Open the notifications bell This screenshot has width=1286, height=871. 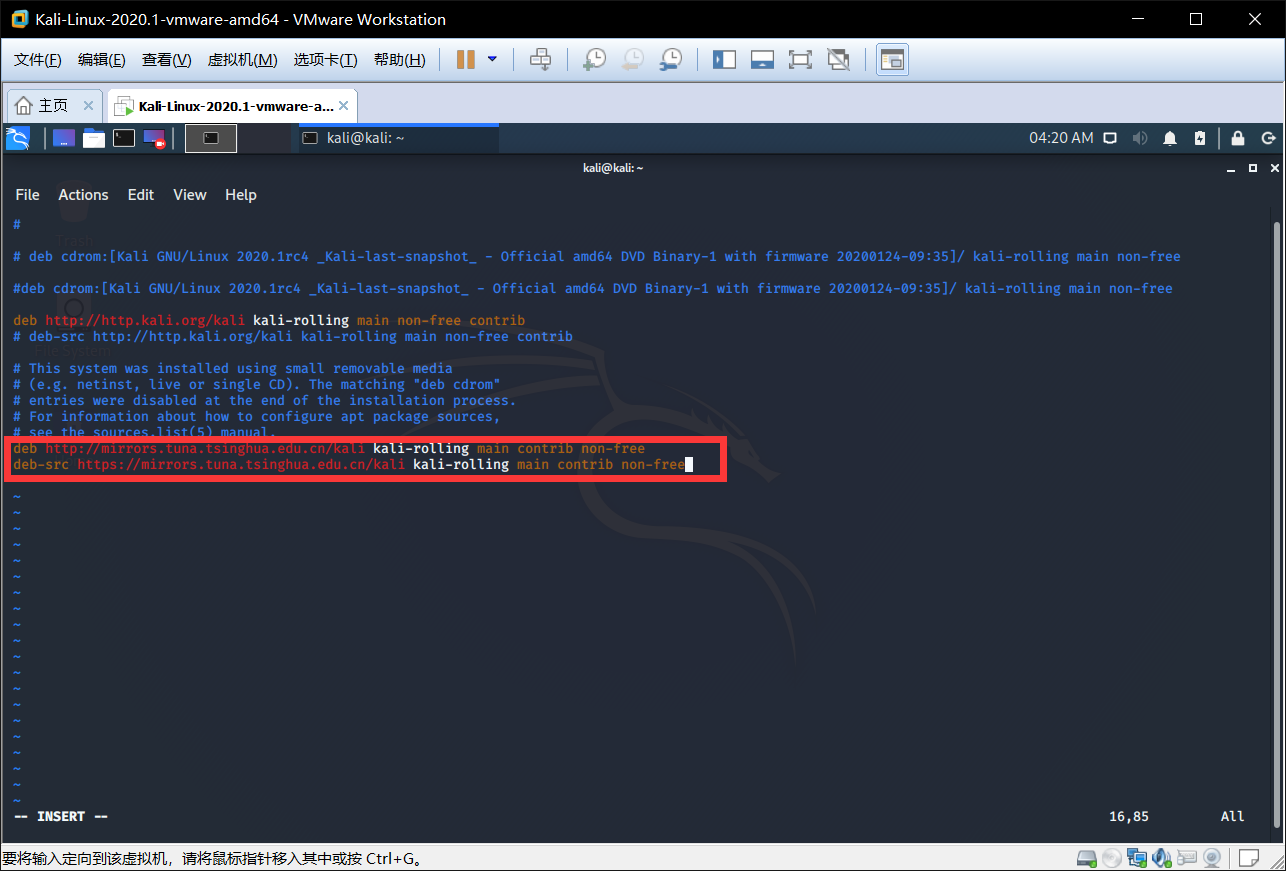[x=1170, y=138]
